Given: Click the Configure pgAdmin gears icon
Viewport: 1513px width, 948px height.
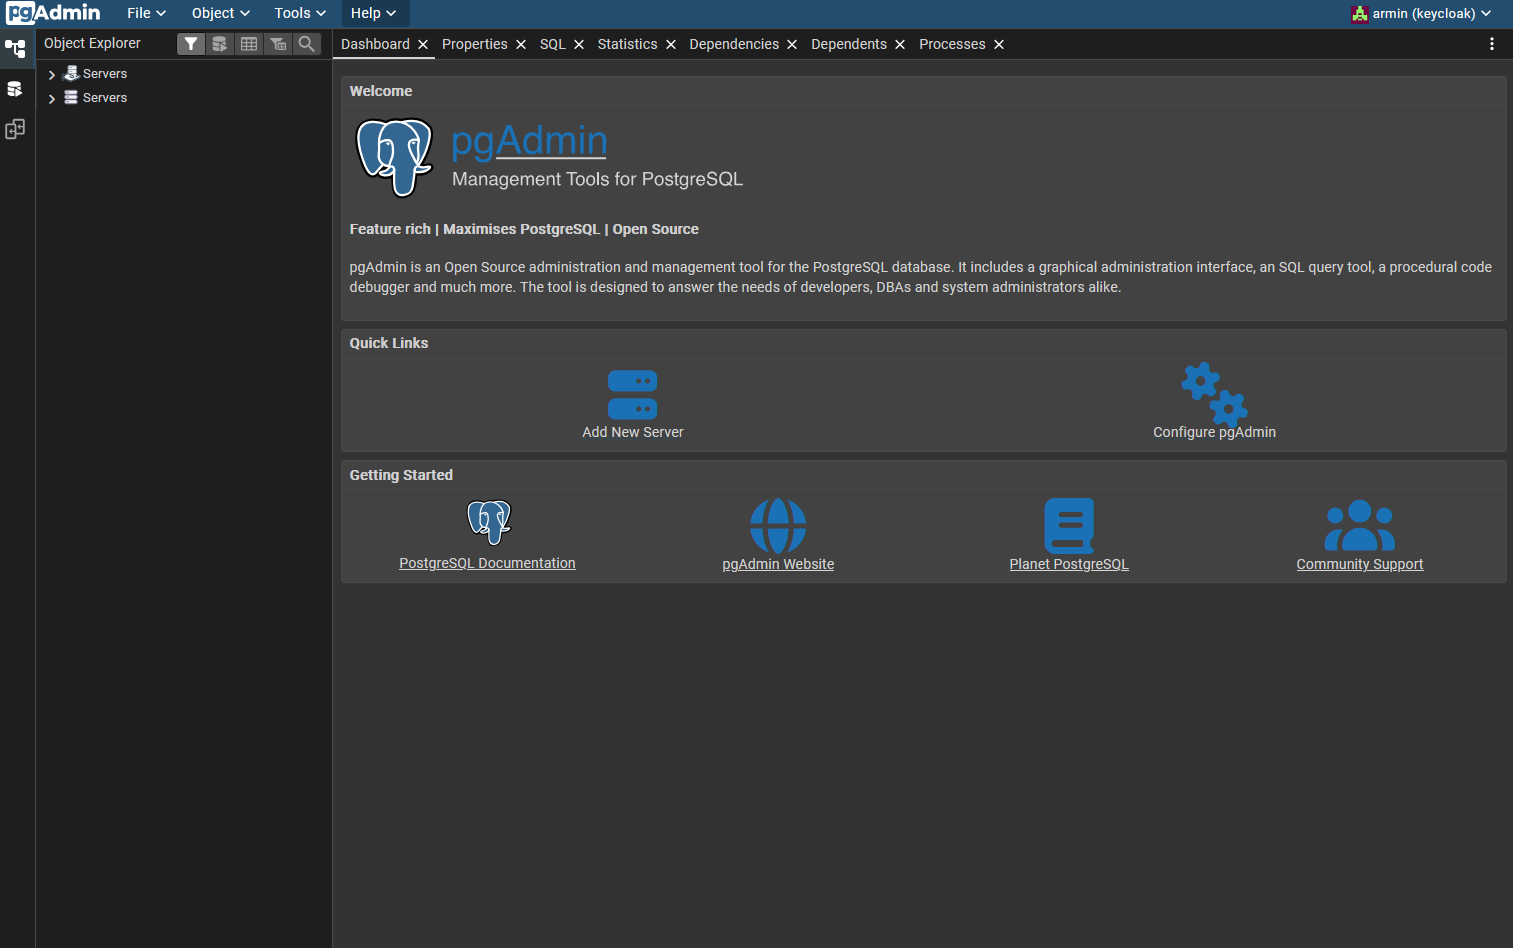Looking at the screenshot, I should pos(1214,394).
